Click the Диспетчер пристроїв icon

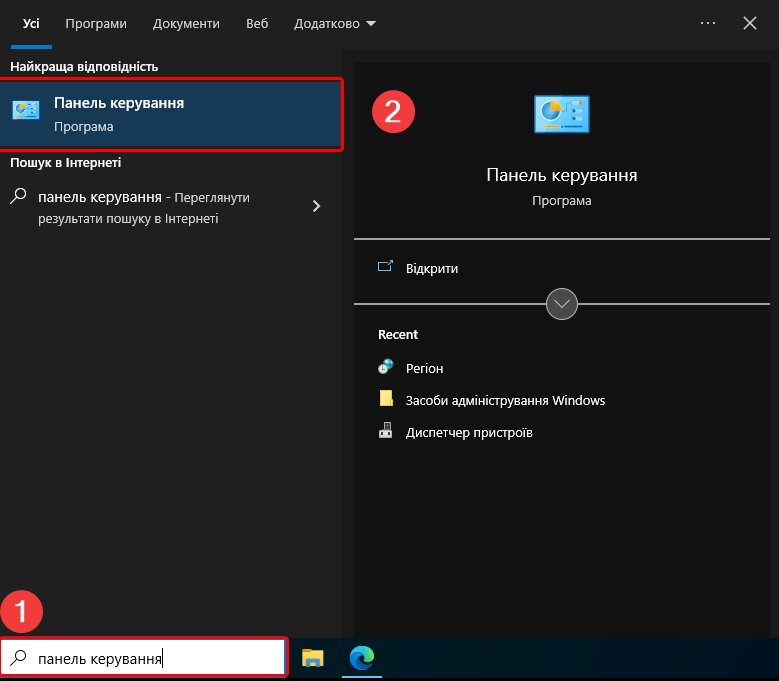point(386,432)
